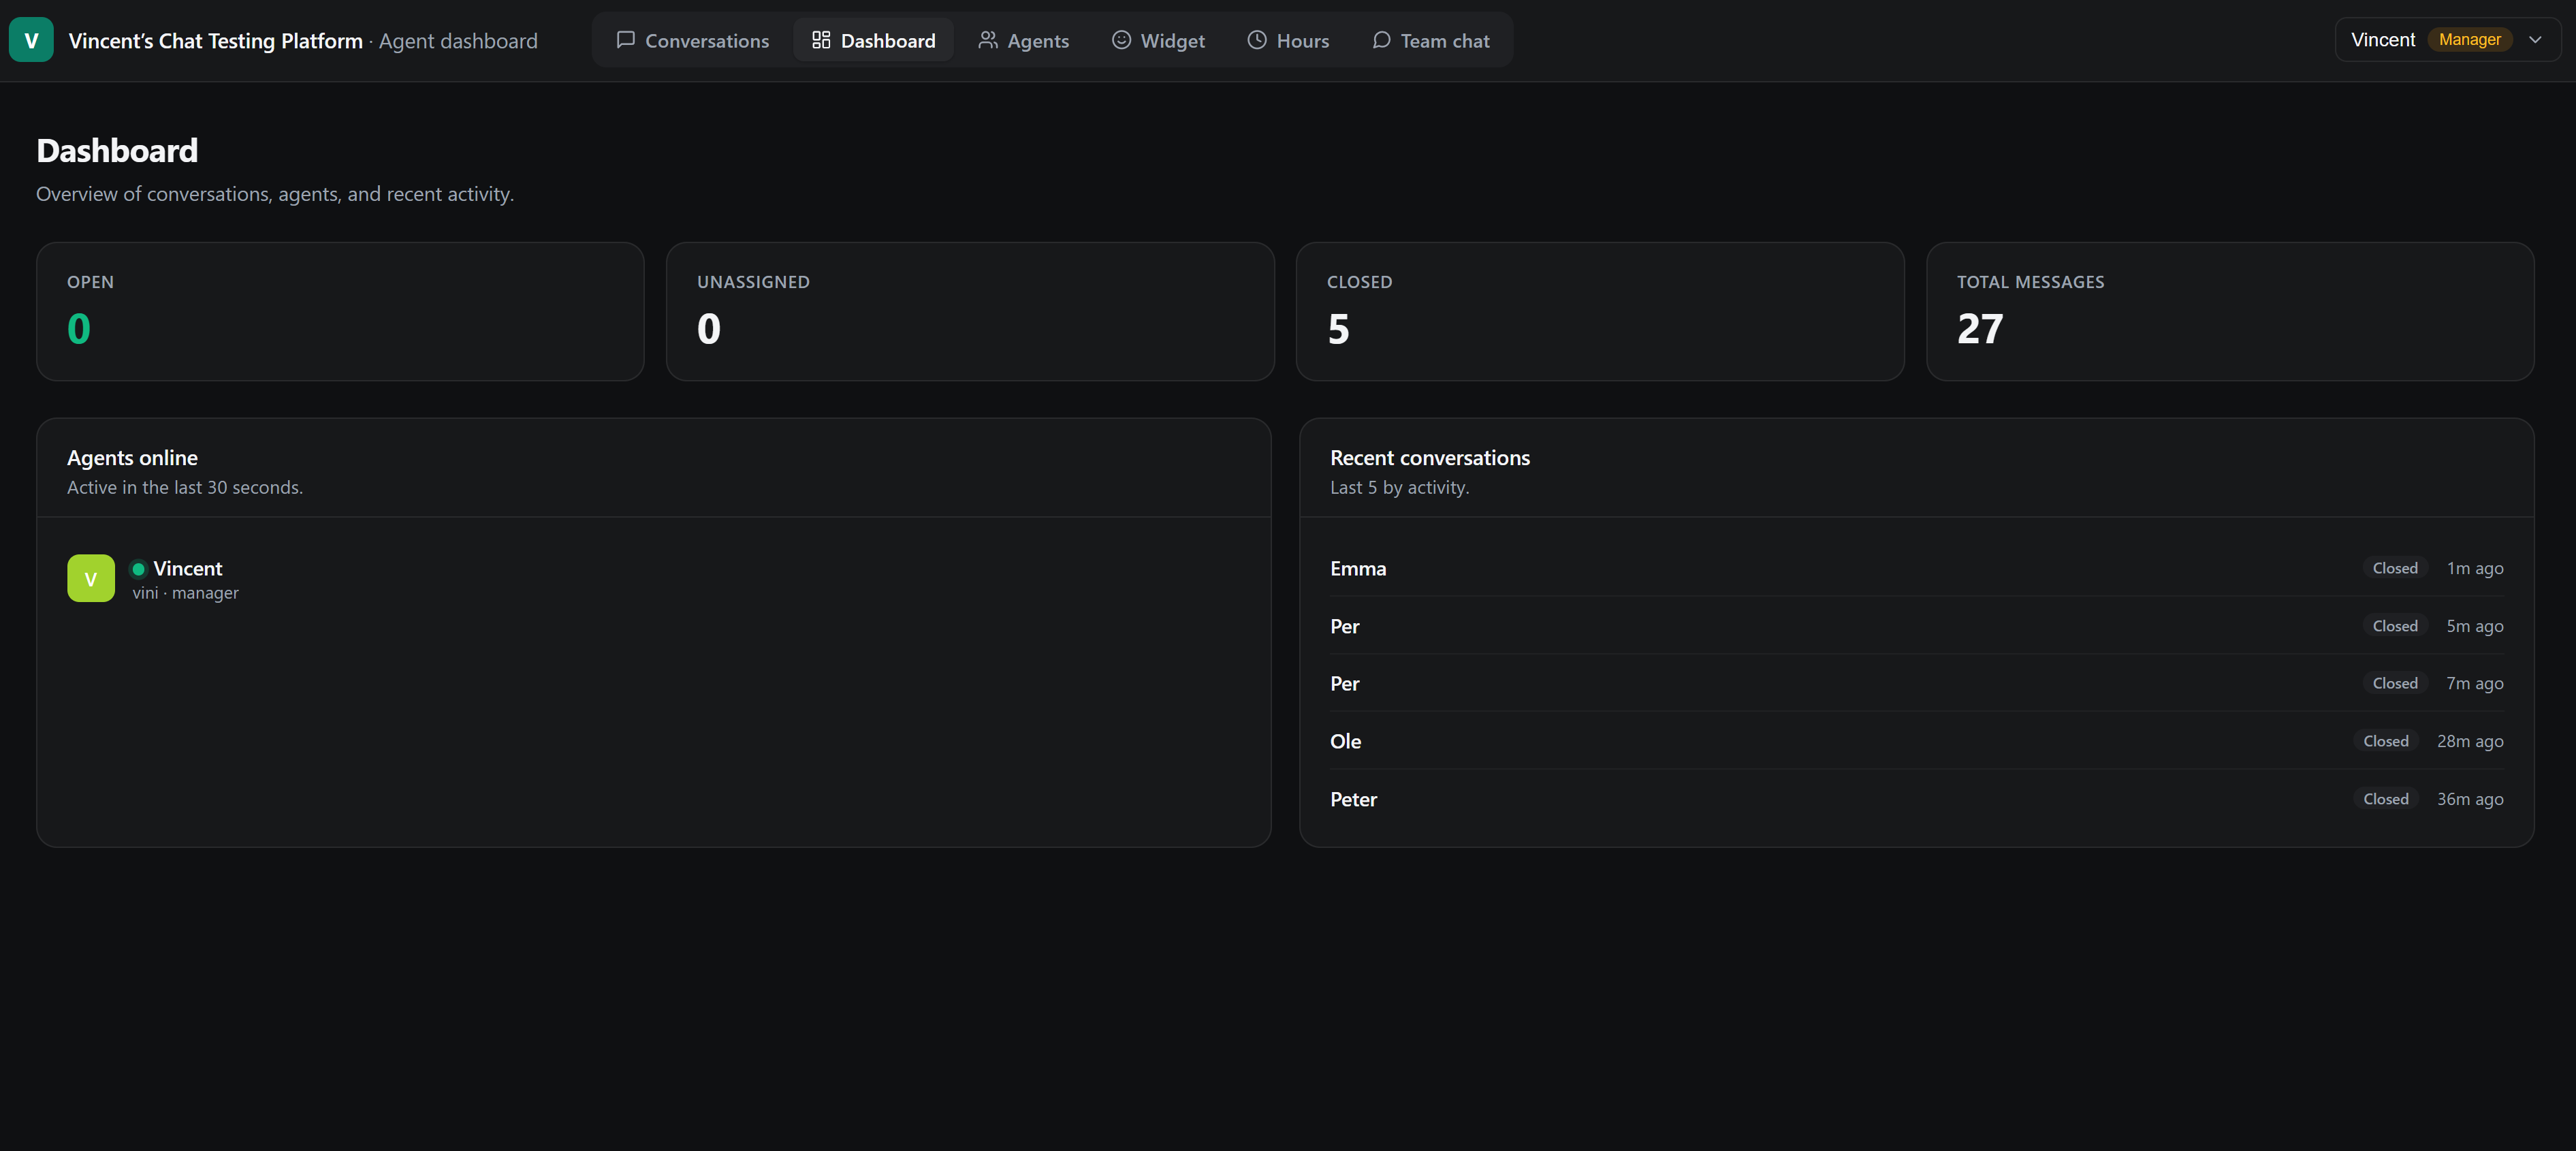The image size is (2576, 1151).
Task: Go to the Agents tab
Action: [x=1023, y=40]
